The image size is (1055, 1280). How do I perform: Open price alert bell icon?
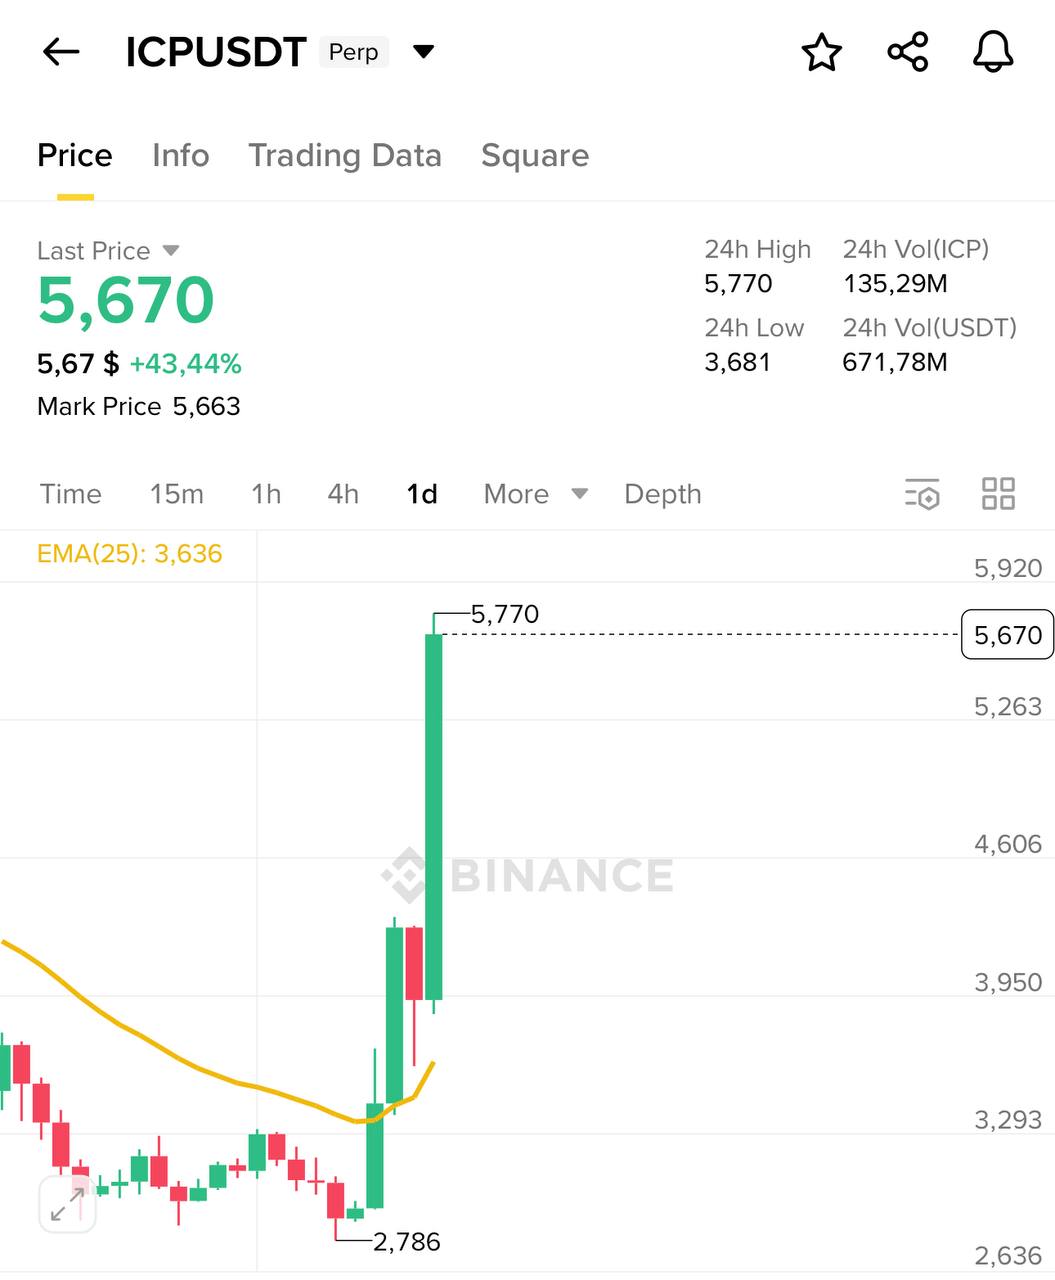click(x=993, y=52)
